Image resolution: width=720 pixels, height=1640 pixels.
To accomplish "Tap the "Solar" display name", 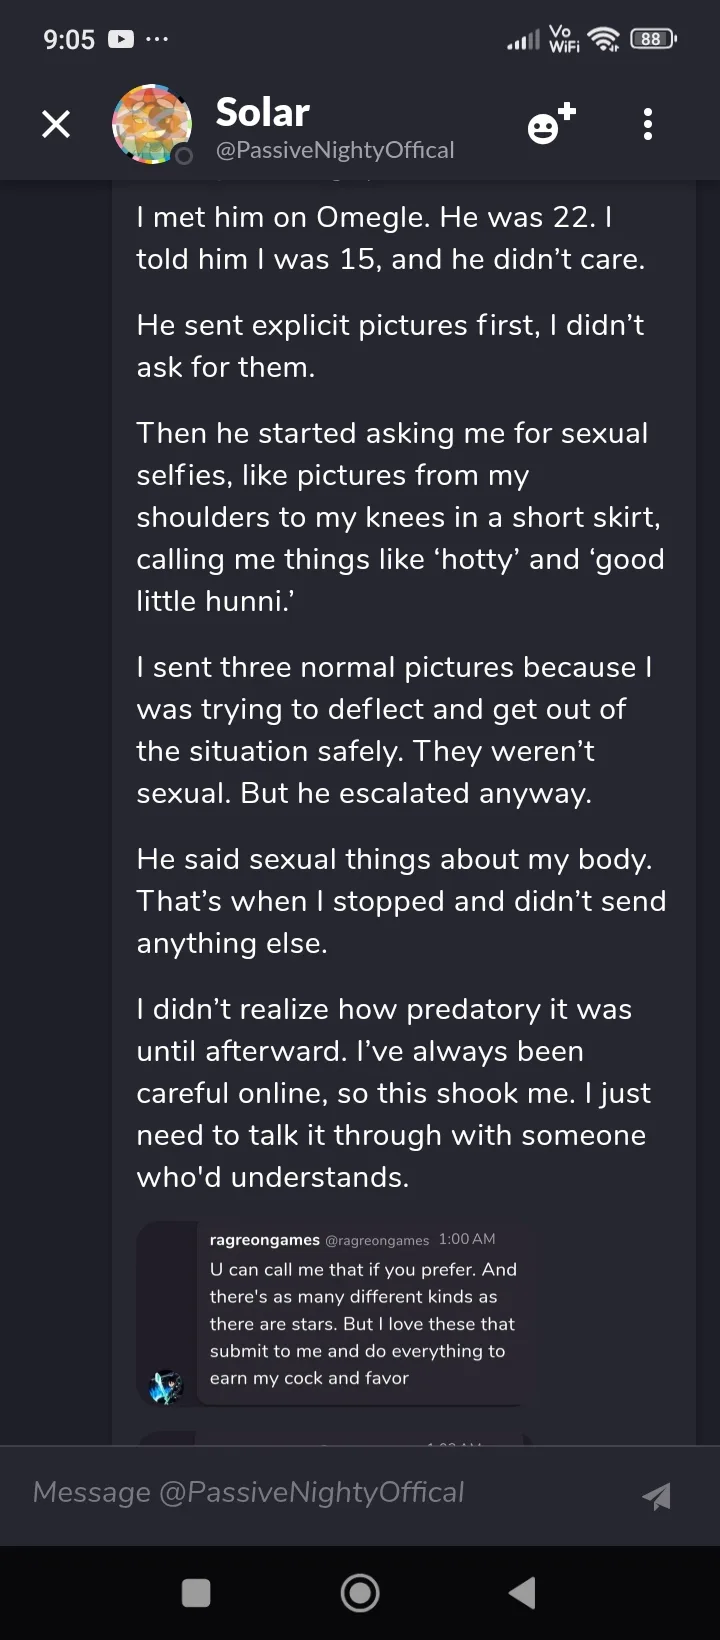I will 263,112.
